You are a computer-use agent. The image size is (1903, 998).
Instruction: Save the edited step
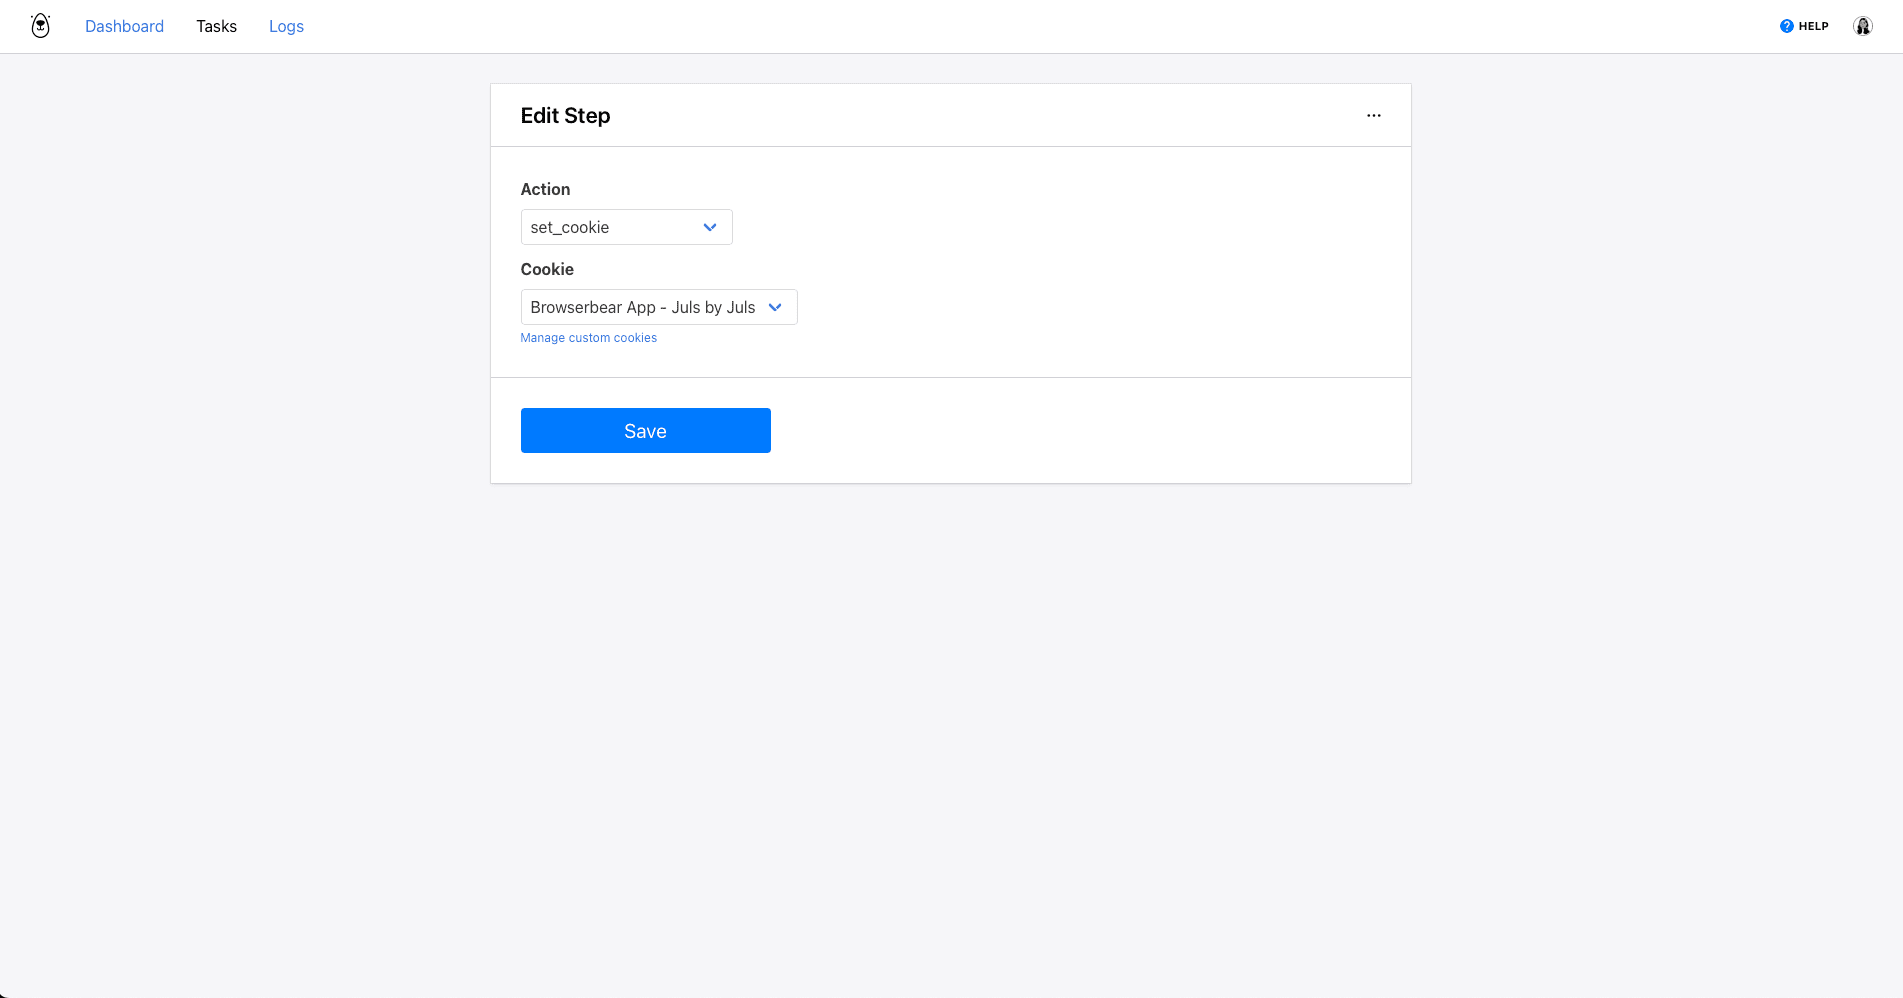pos(645,431)
